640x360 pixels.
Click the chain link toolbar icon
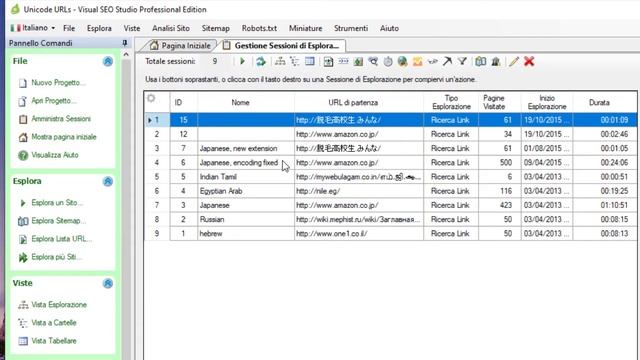[433, 62]
